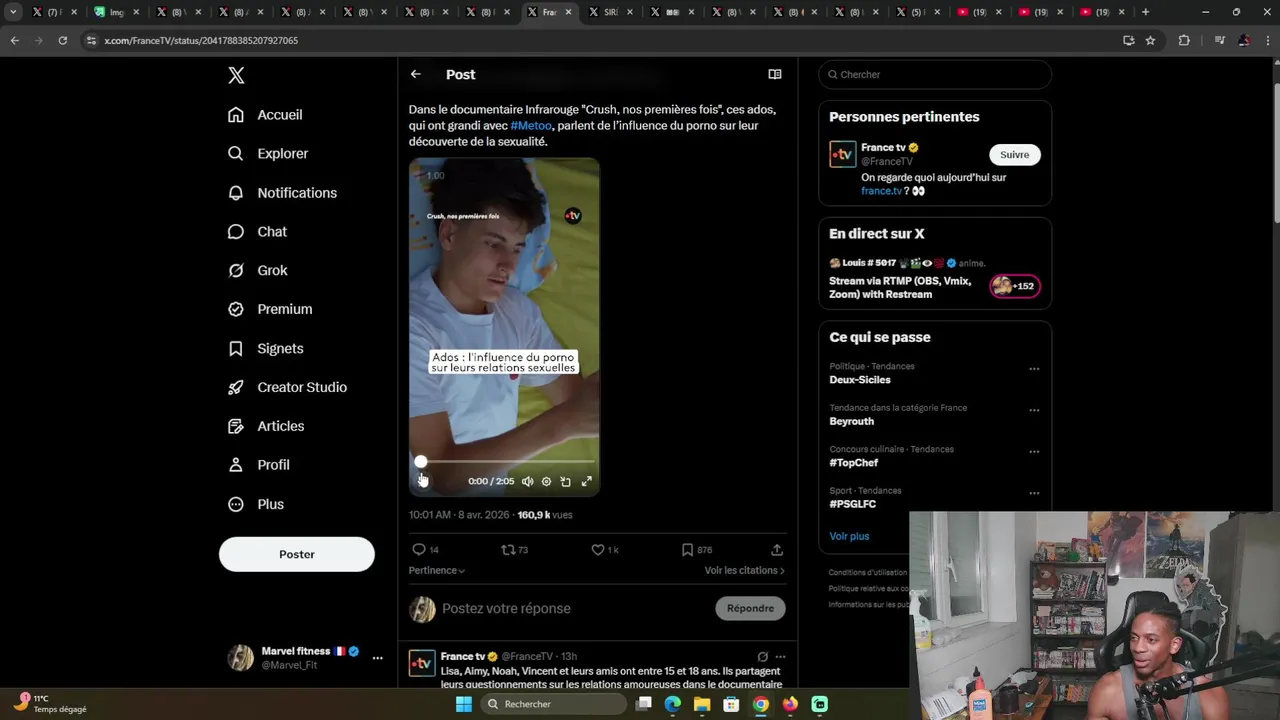Screen dimensions: 1280x720
Task: Bookmark this page with star icon
Action: [x=1150, y=40]
